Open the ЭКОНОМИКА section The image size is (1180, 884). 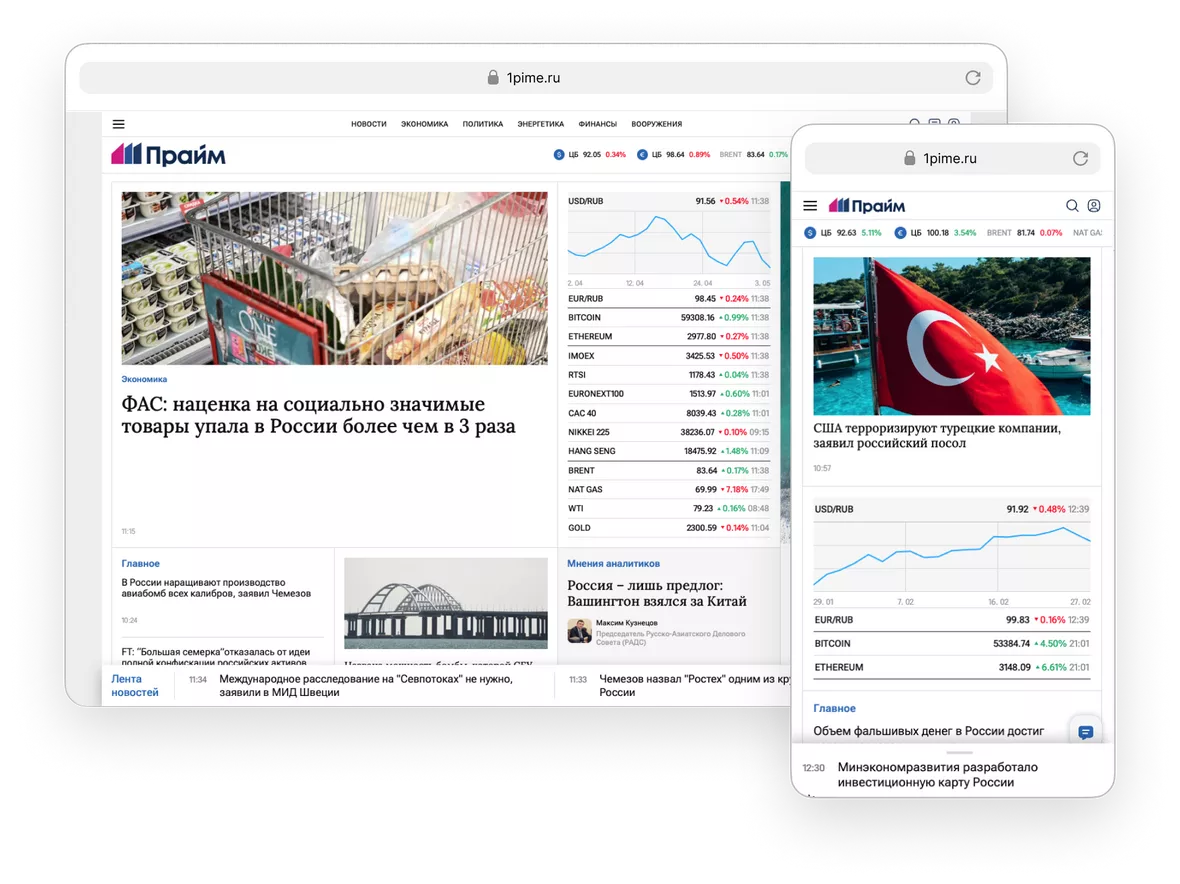(x=424, y=124)
